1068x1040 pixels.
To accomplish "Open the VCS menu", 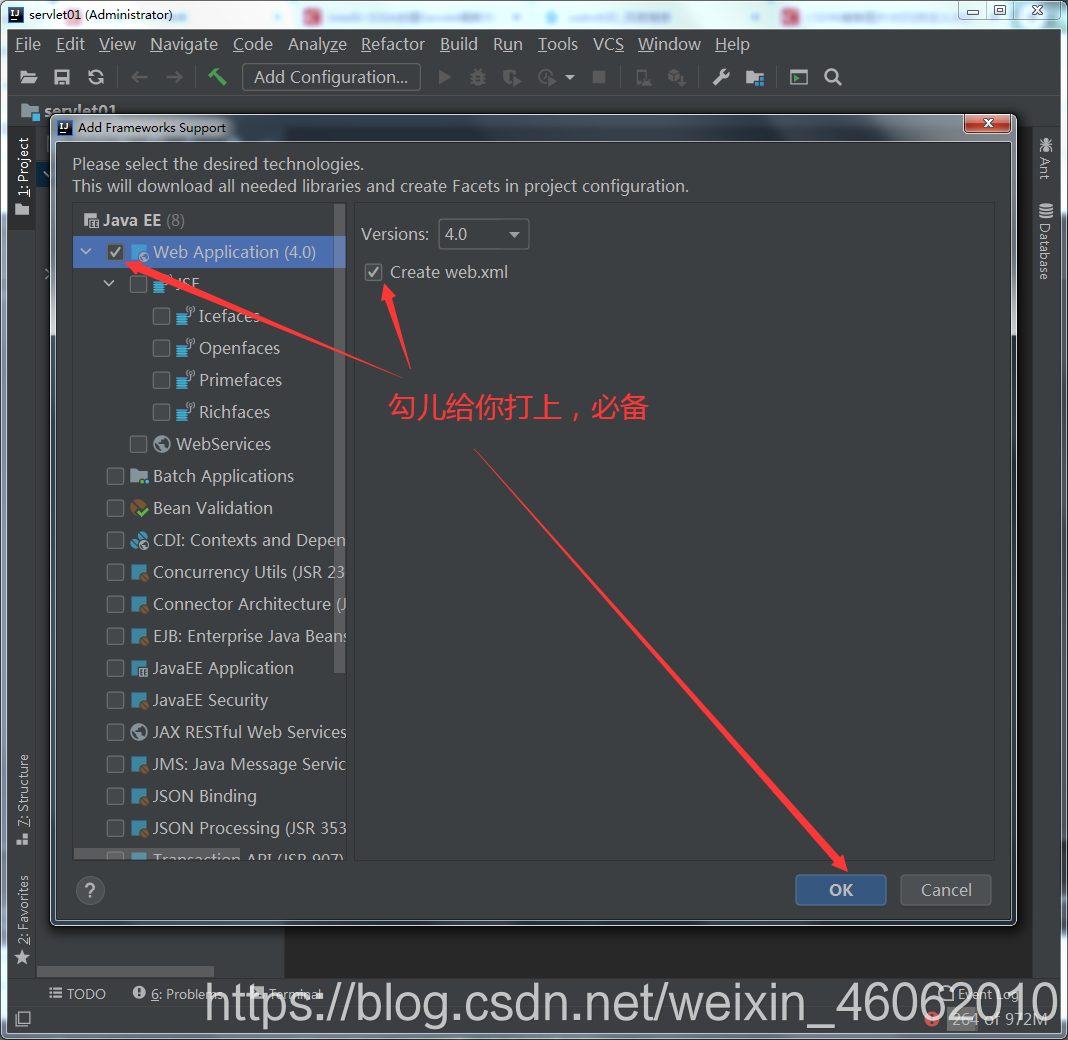I will coord(608,44).
